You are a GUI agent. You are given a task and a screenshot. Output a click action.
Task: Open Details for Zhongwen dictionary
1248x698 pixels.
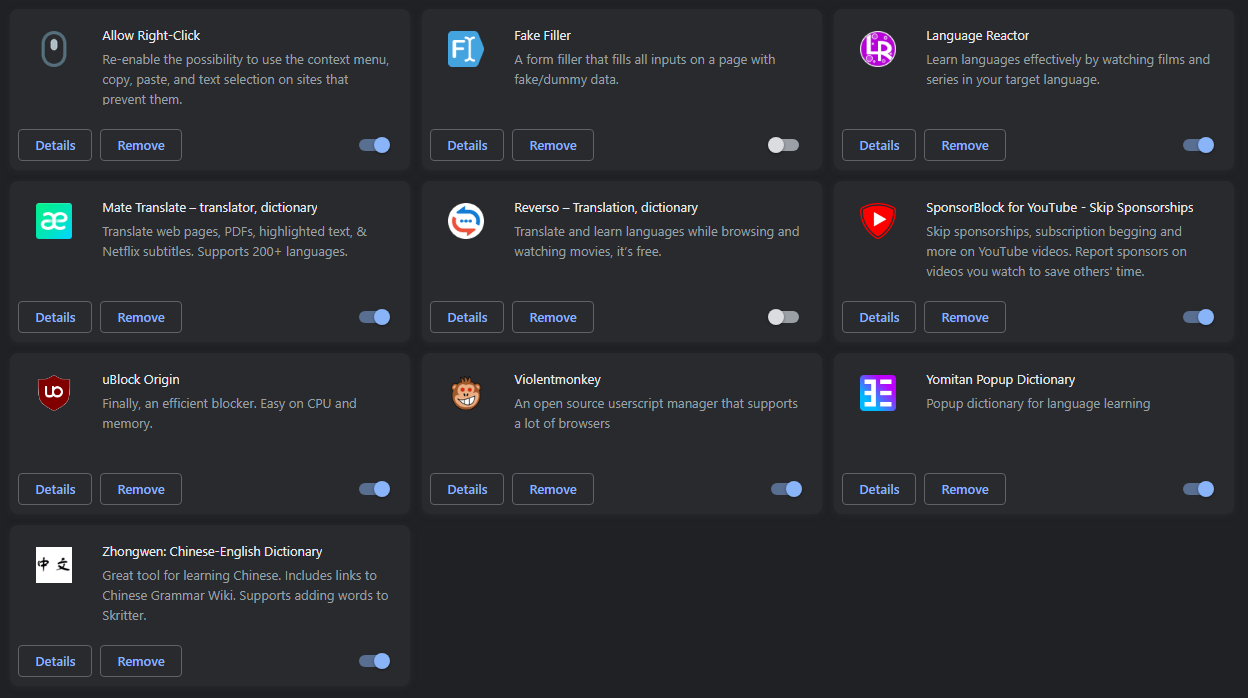click(55, 661)
